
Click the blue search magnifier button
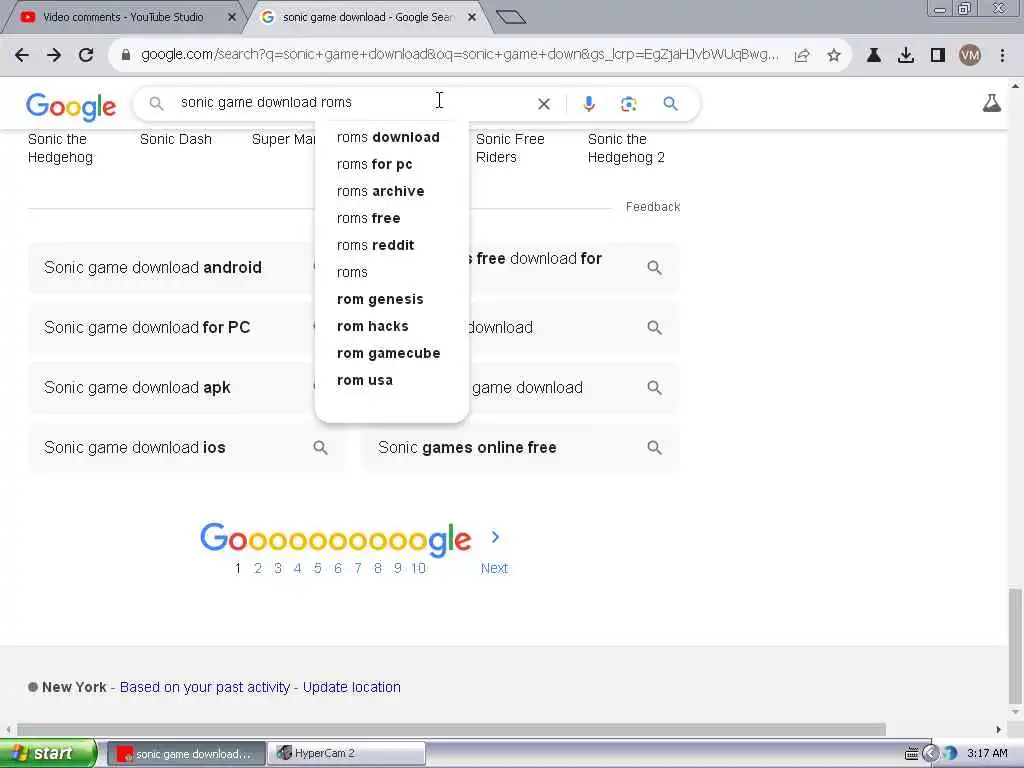[x=671, y=104]
